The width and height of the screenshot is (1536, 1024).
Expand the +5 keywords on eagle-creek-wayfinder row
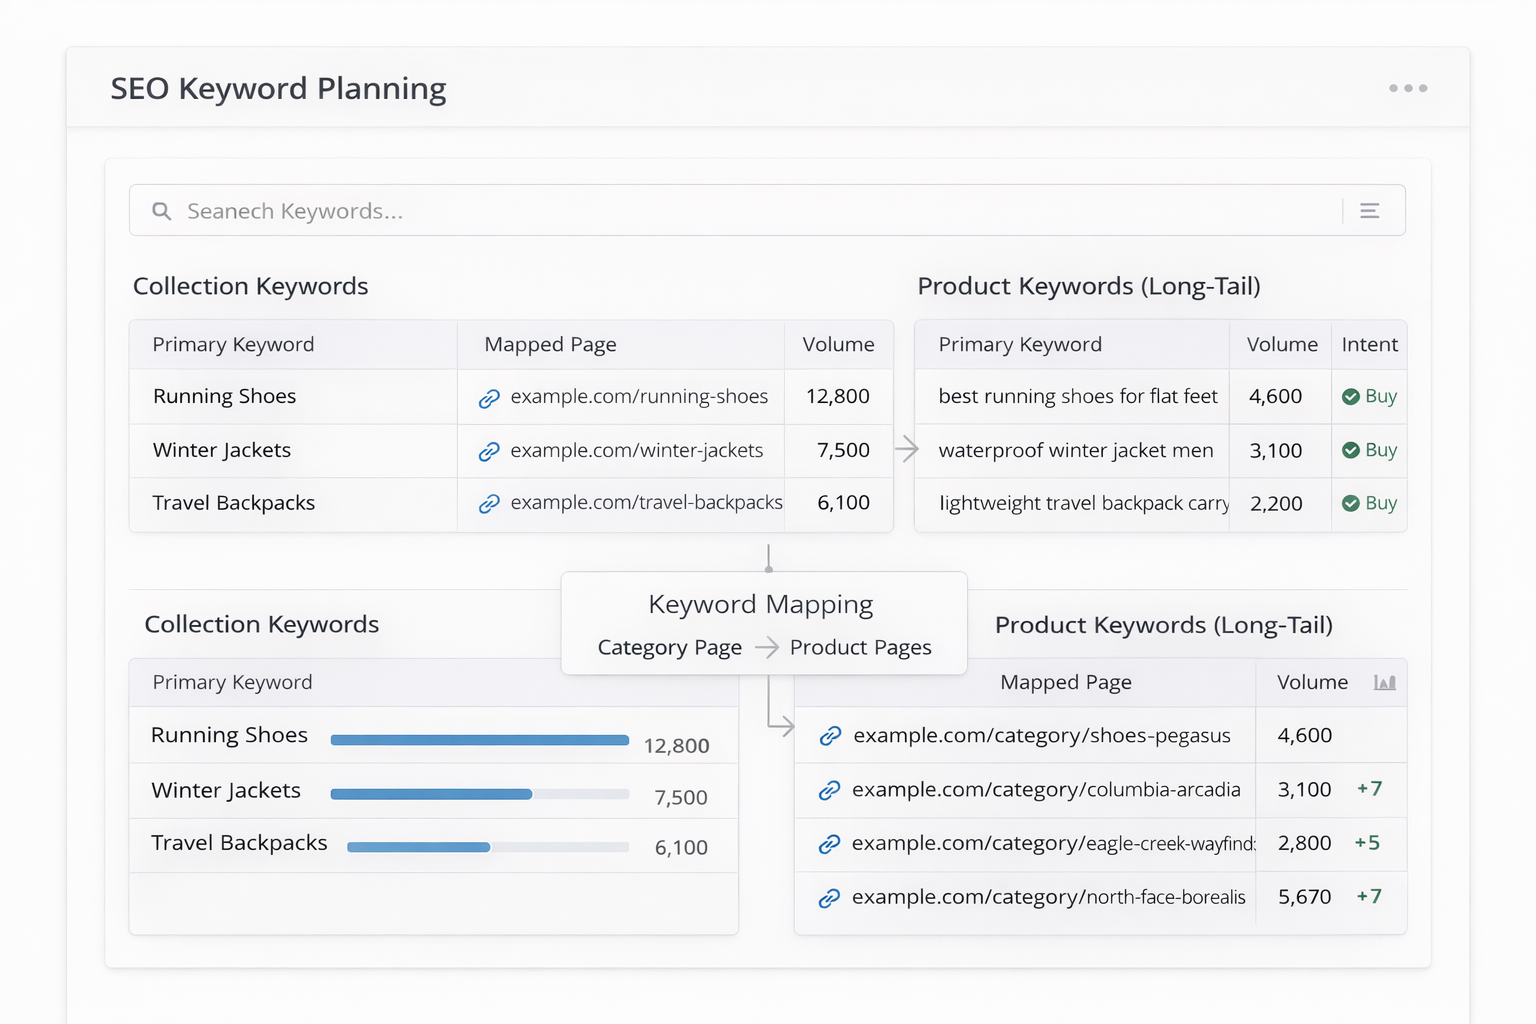(1368, 843)
